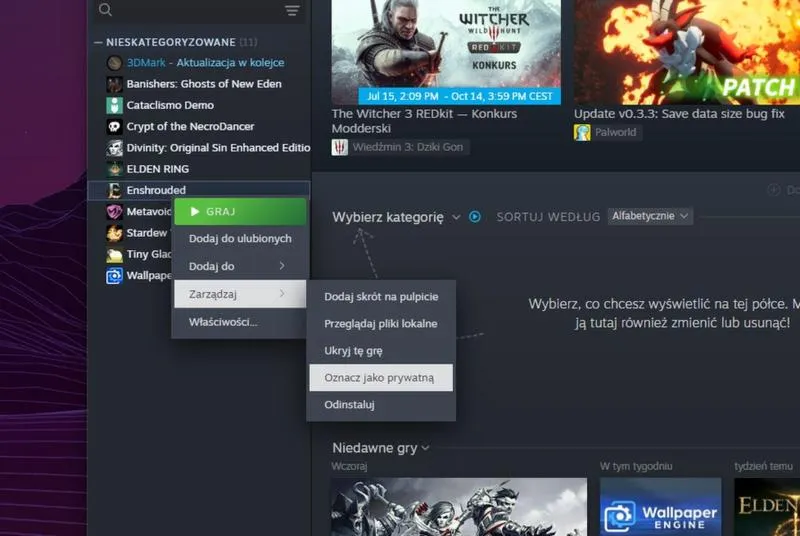Screen dimensions: 800x536
Task: Click the chevron arrow on Dodaj do
Action: coord(282,266)
